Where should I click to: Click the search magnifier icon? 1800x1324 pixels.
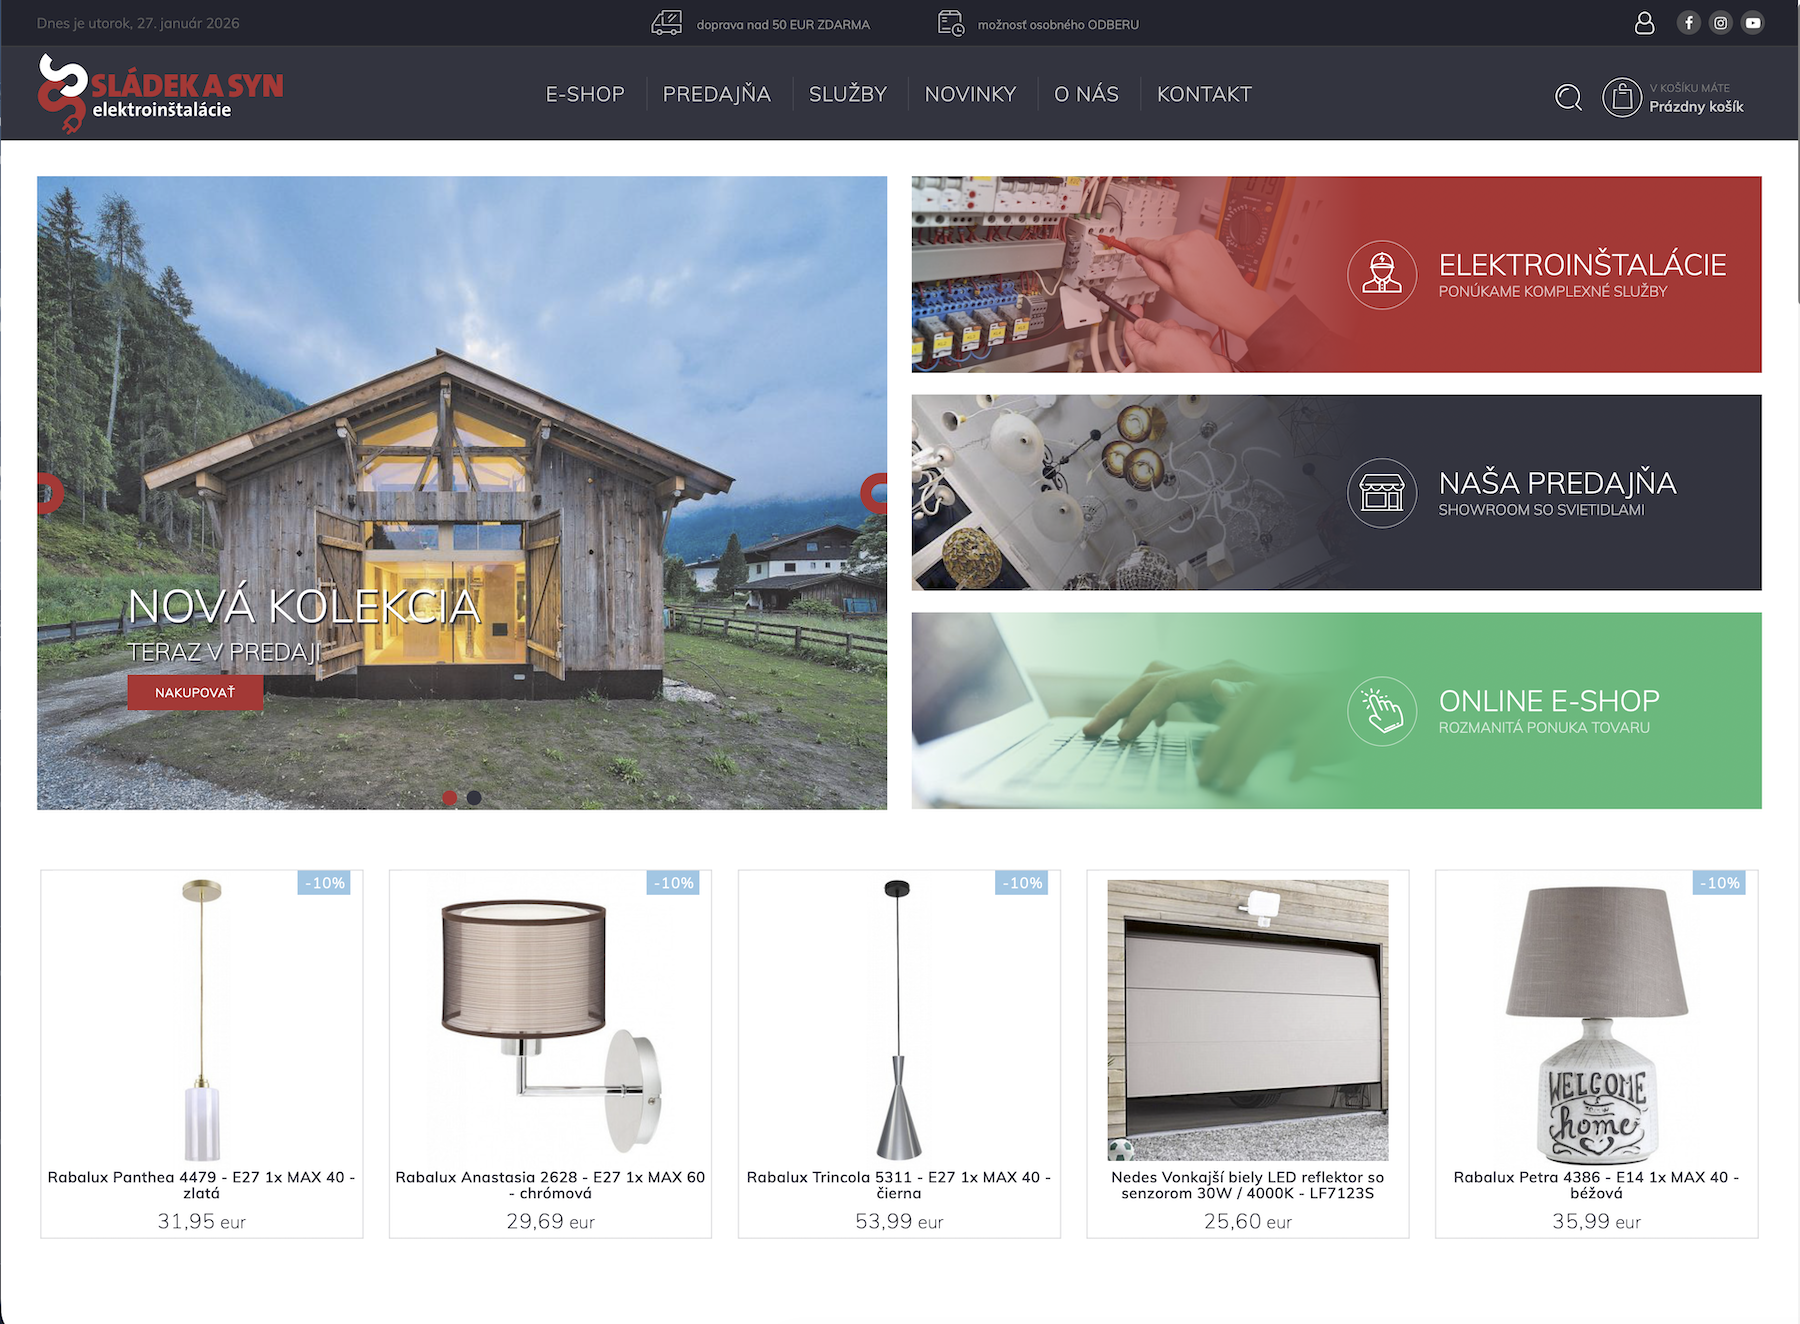tap(1568, 97)
